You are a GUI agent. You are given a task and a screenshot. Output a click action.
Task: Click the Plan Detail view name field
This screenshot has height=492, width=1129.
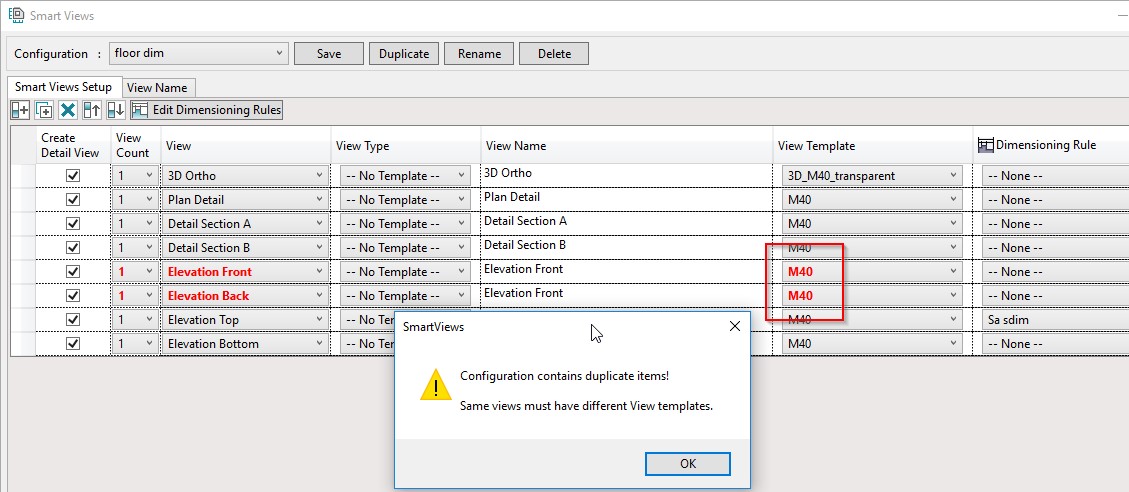point(625,198)
